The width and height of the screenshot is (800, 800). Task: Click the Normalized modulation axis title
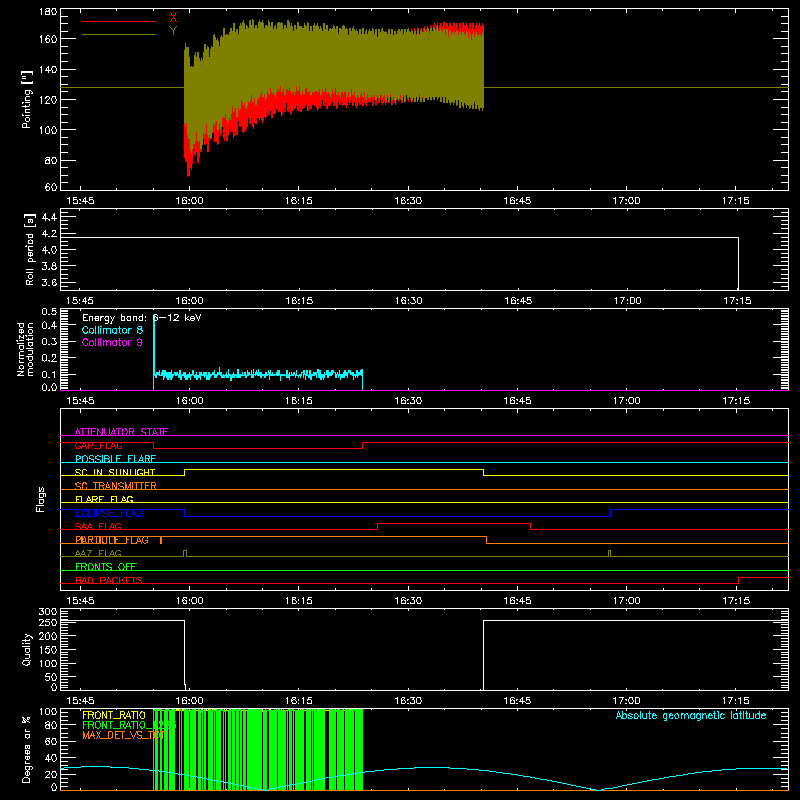coord(25,349)
